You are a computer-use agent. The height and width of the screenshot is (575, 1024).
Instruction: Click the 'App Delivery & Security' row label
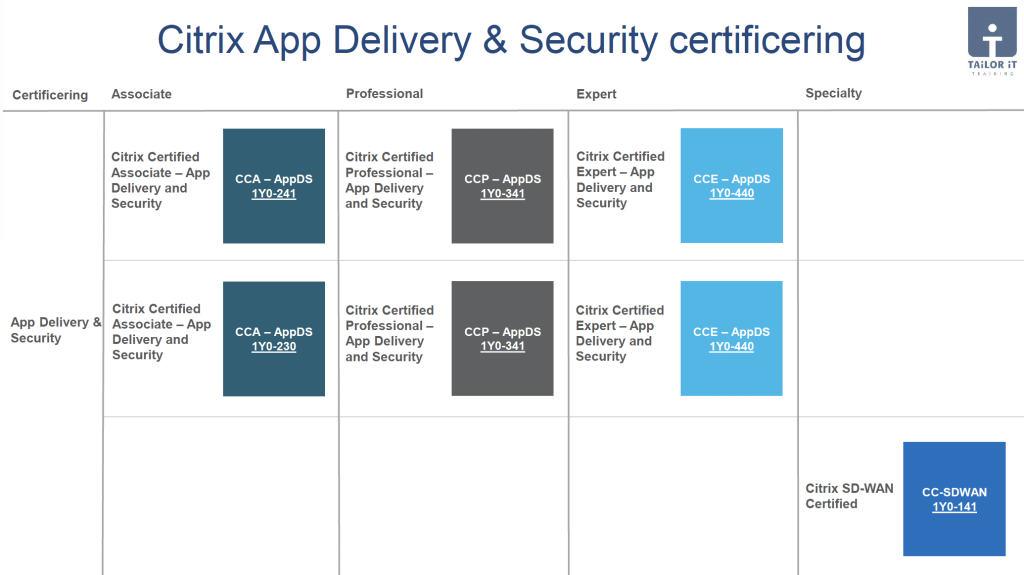(56, 330)
